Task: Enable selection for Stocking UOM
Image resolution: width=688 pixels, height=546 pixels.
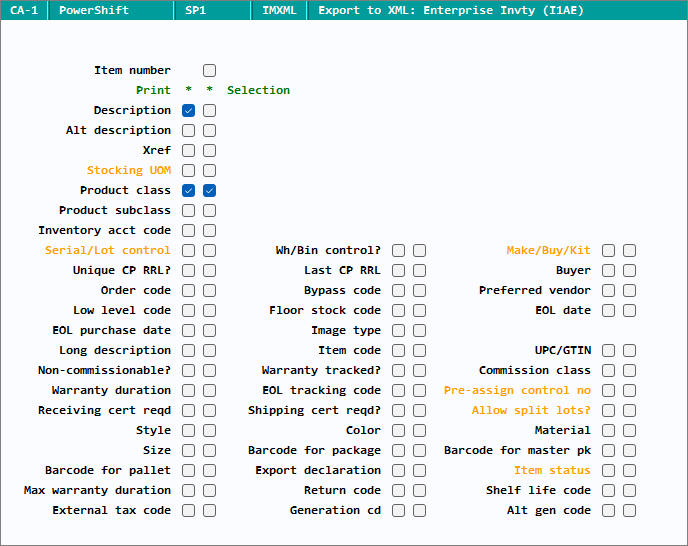Action: (x=209, y=170)
